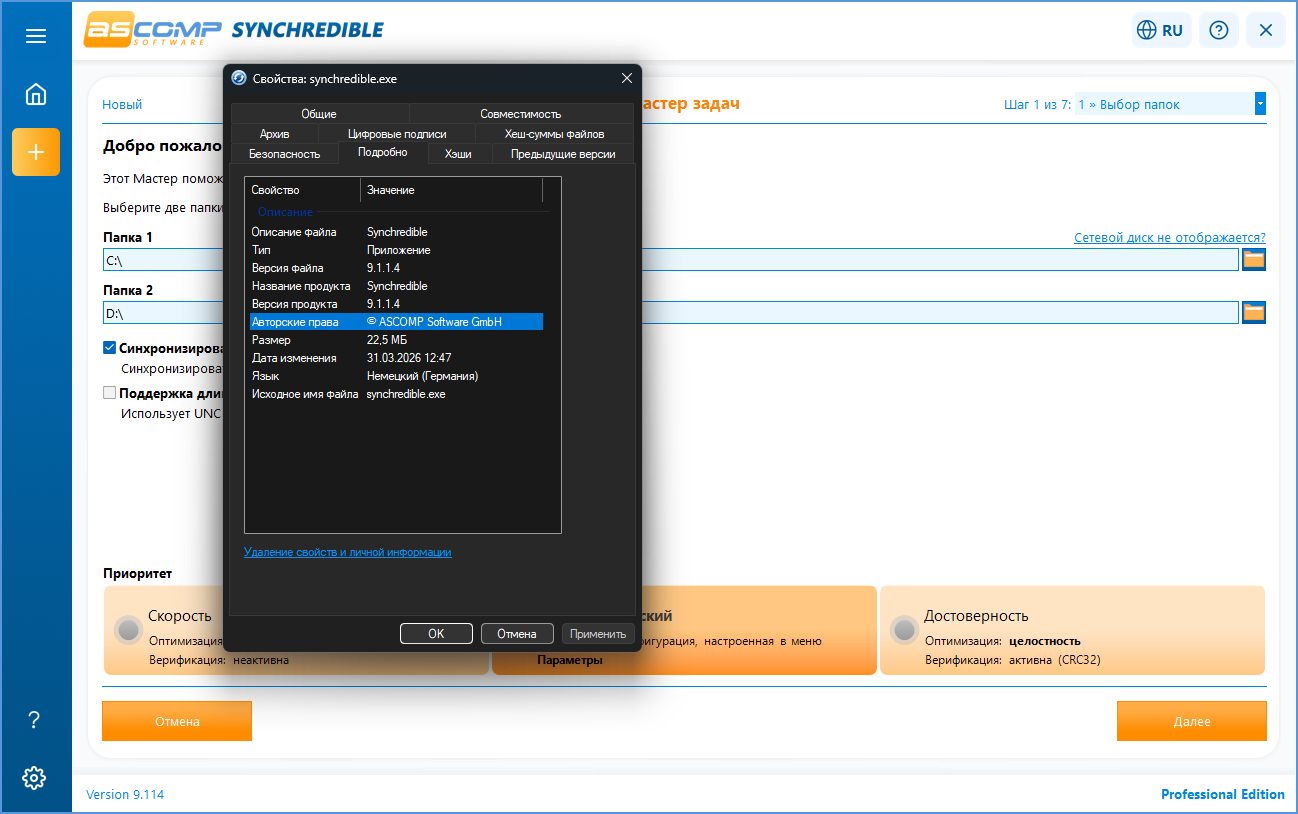This screenshot has width=1298, height=814.
Task: Click the Значение column header
Action: pyautogui.click(x=451, y=190)
